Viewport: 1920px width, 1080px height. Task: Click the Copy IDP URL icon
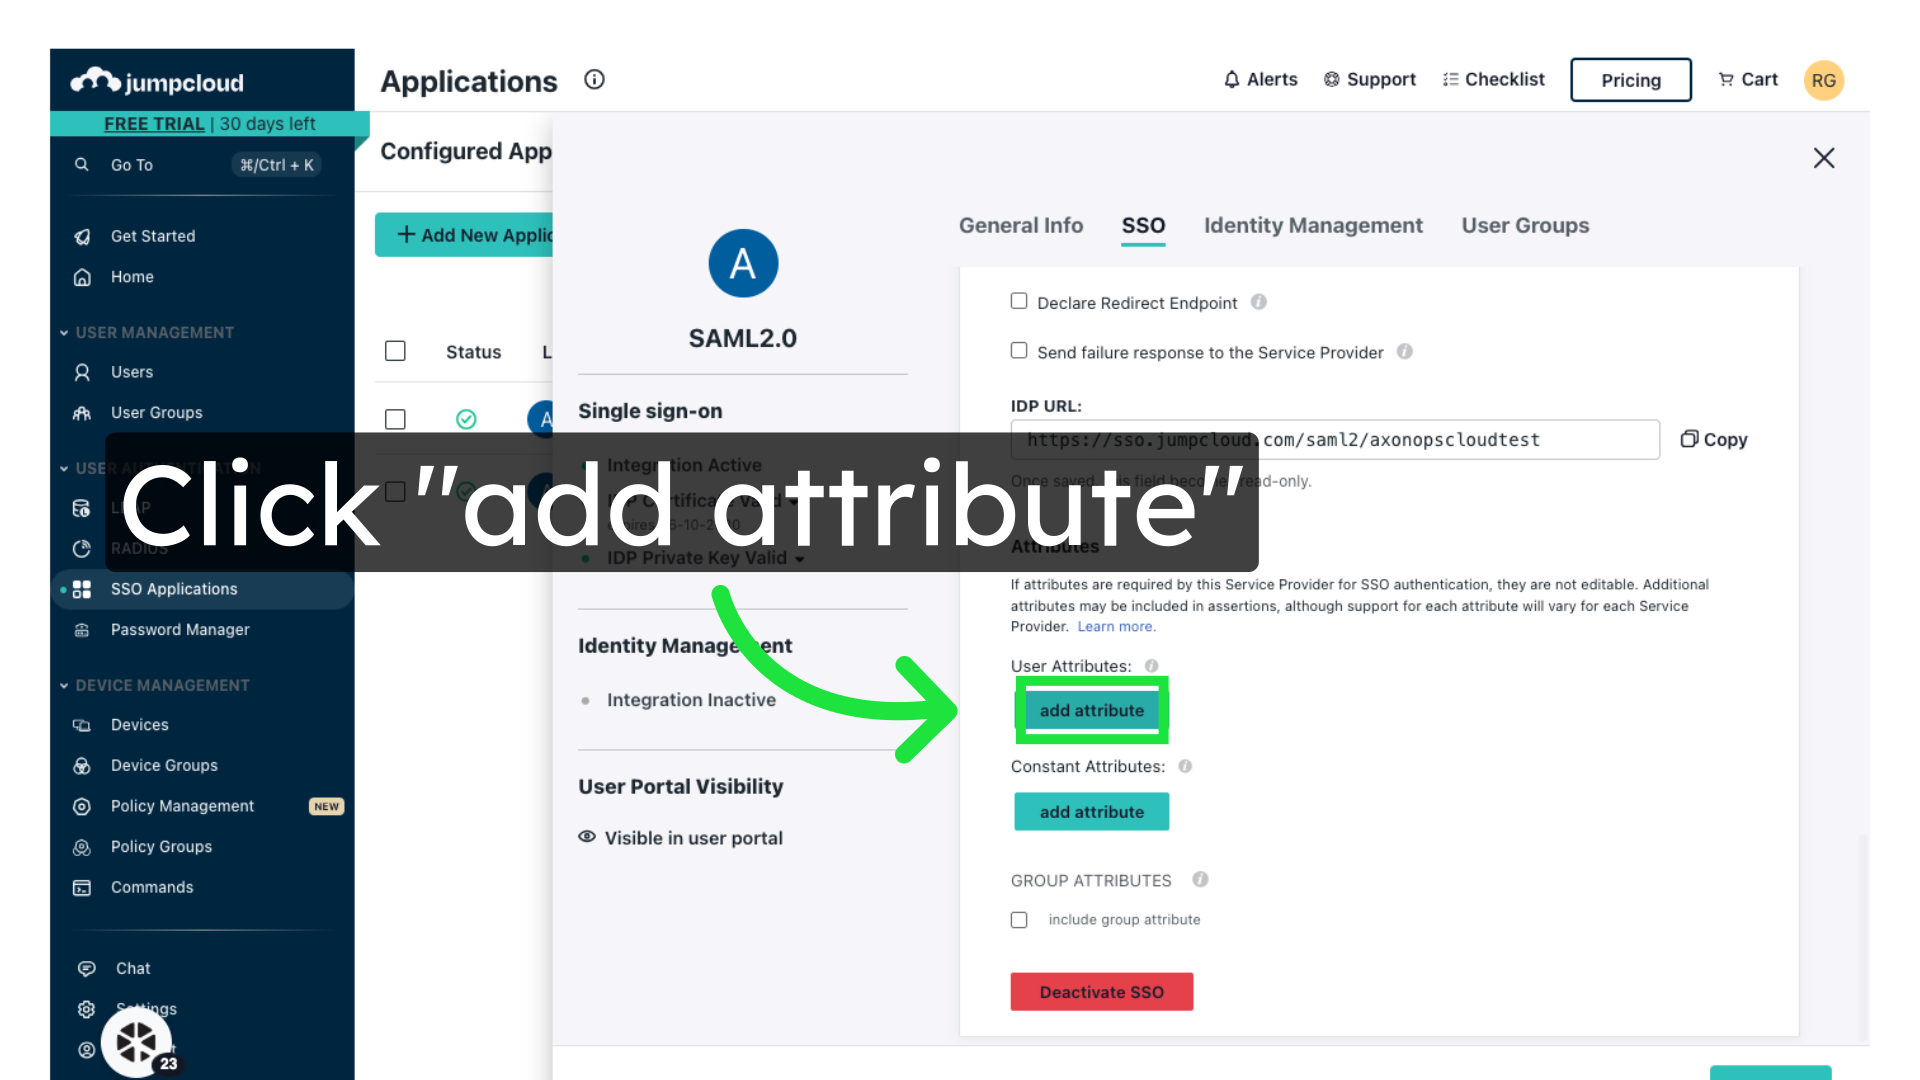coord(1689,439)
